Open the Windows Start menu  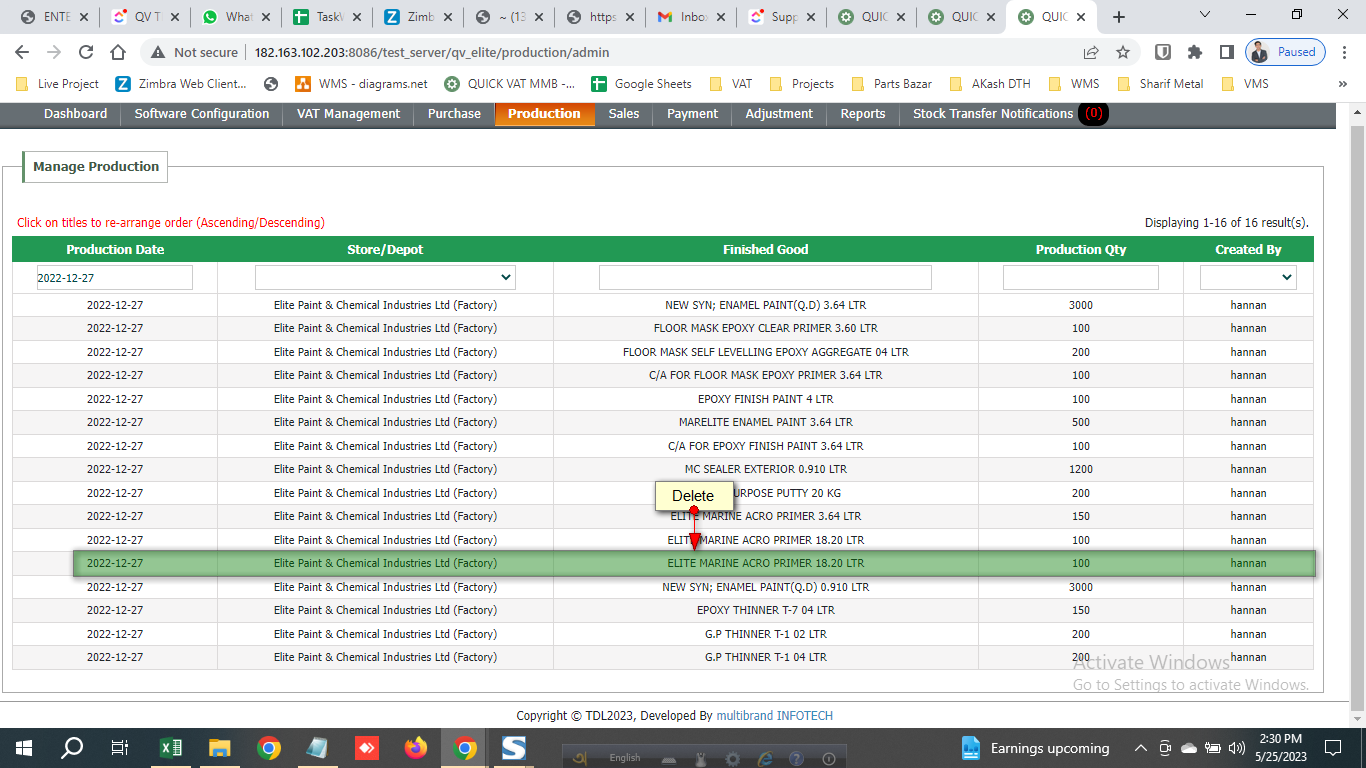(22, 747)
